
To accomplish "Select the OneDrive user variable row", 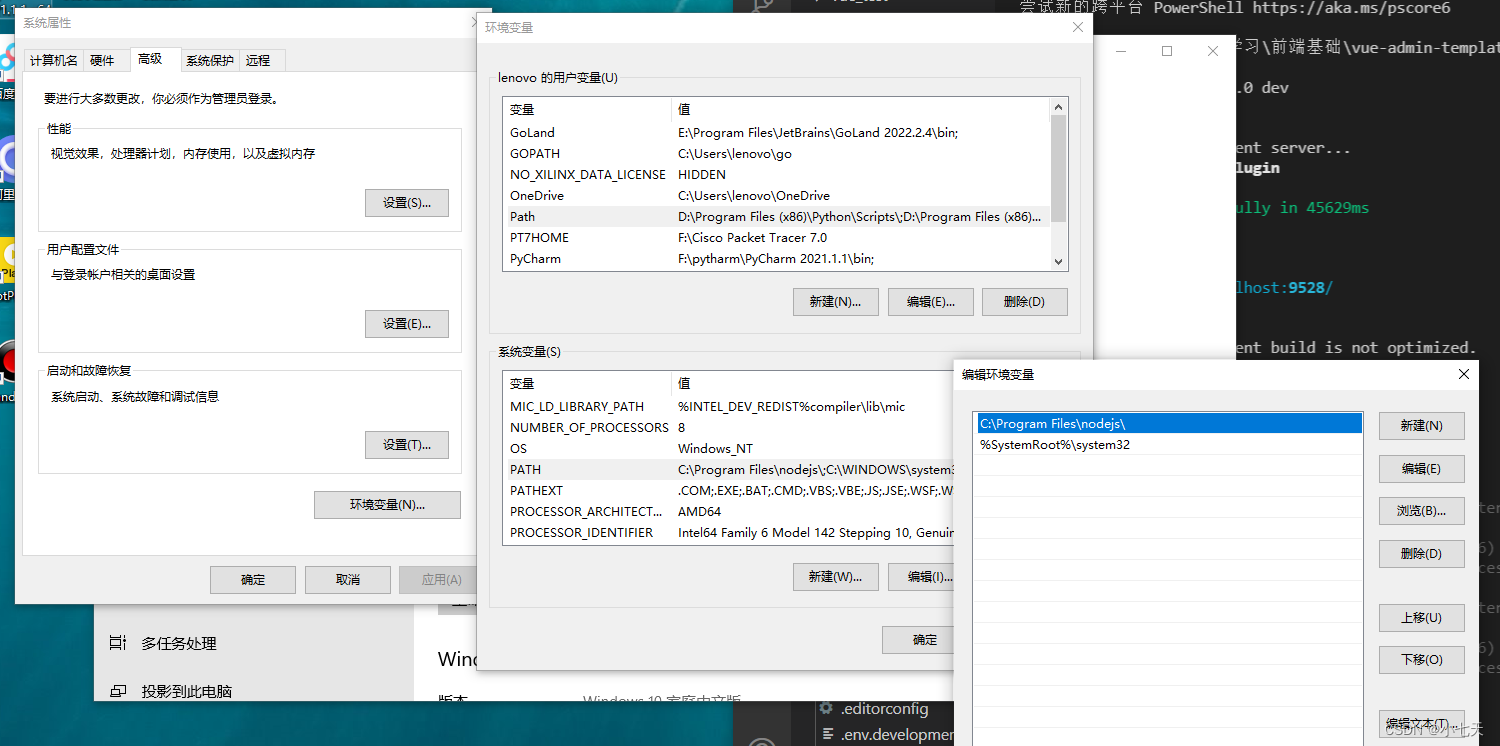I will 778,195.
